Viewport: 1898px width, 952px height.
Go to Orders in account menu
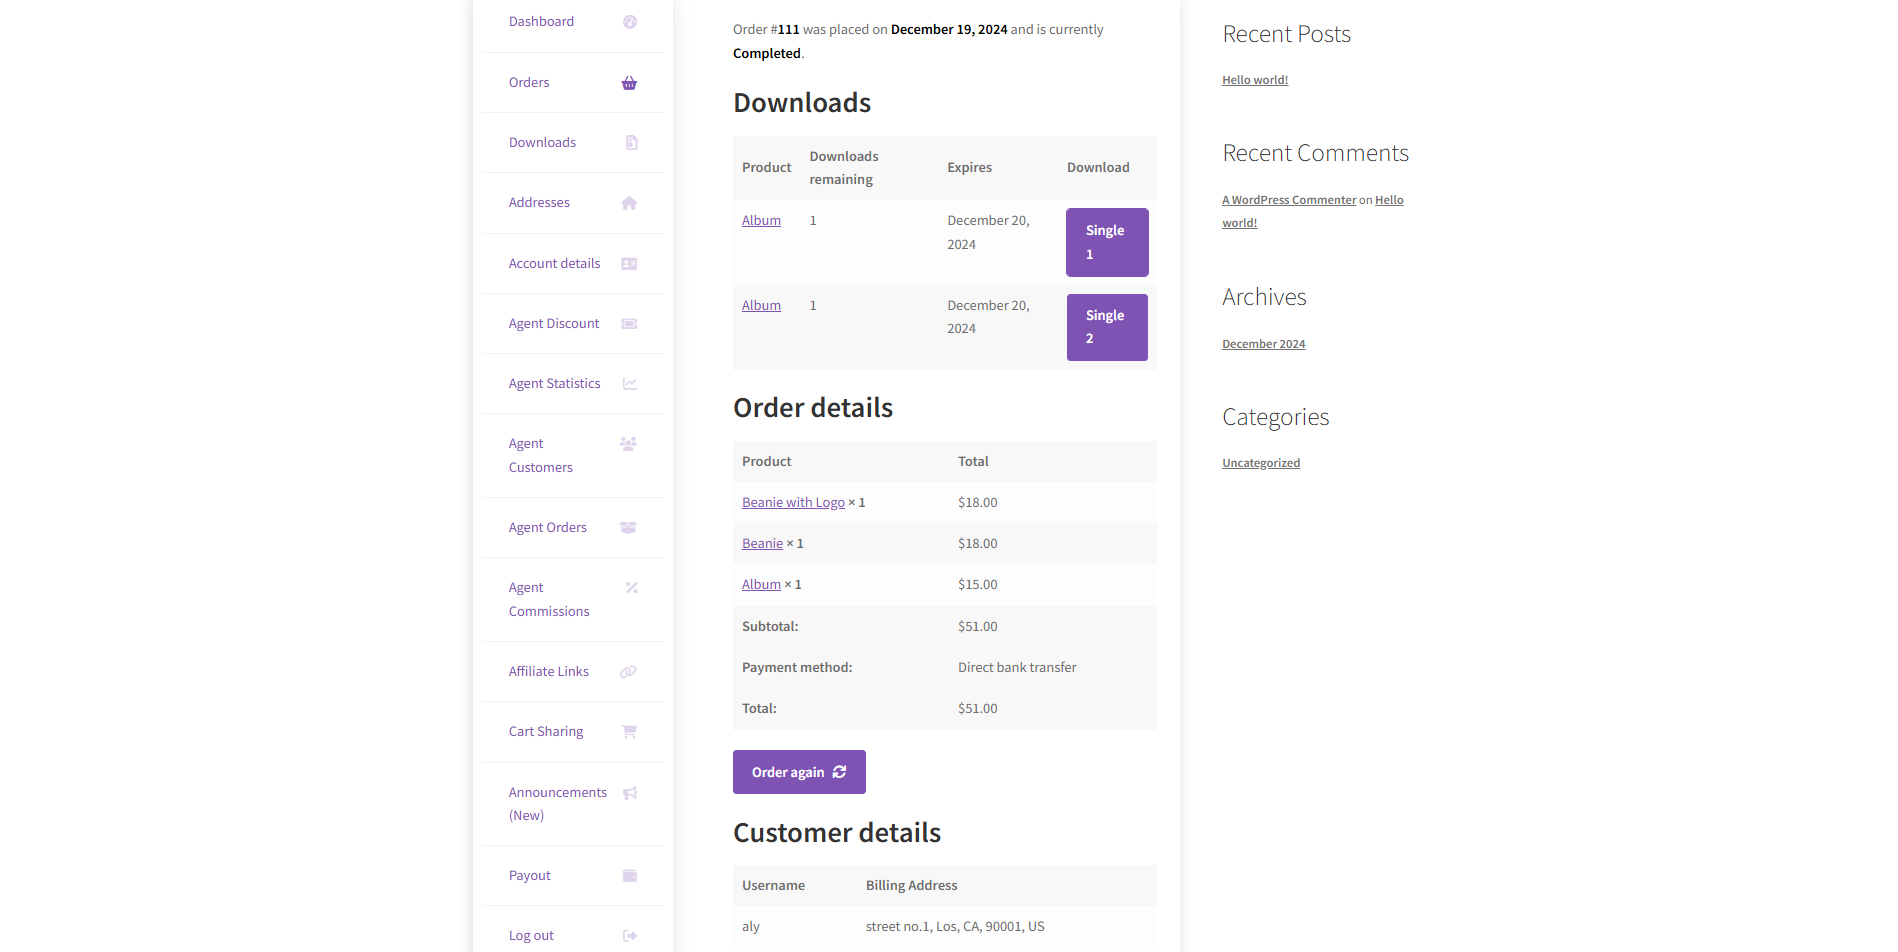tap(529, 83)
